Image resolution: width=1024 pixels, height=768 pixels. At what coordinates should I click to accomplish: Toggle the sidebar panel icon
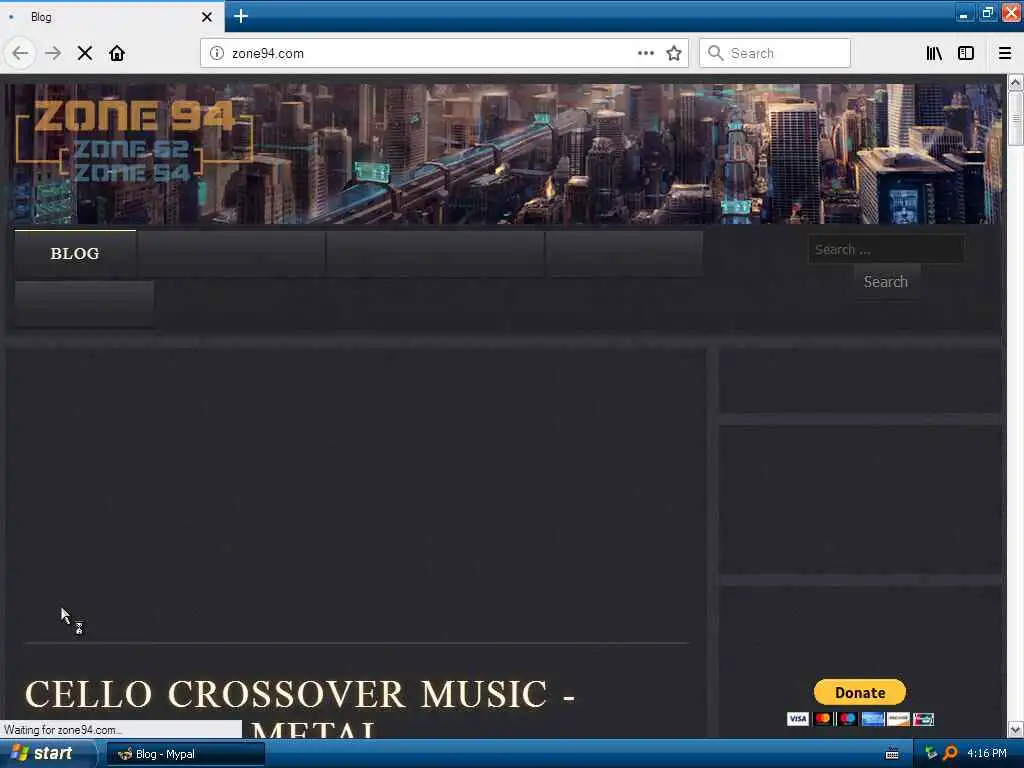[966, 53]
